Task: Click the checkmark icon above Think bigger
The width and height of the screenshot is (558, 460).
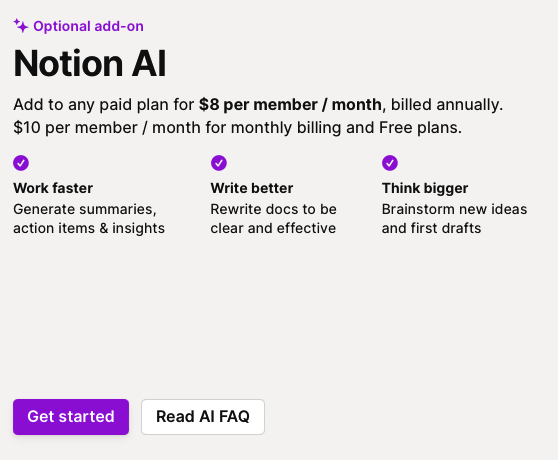Action: [x=390, y=163]
